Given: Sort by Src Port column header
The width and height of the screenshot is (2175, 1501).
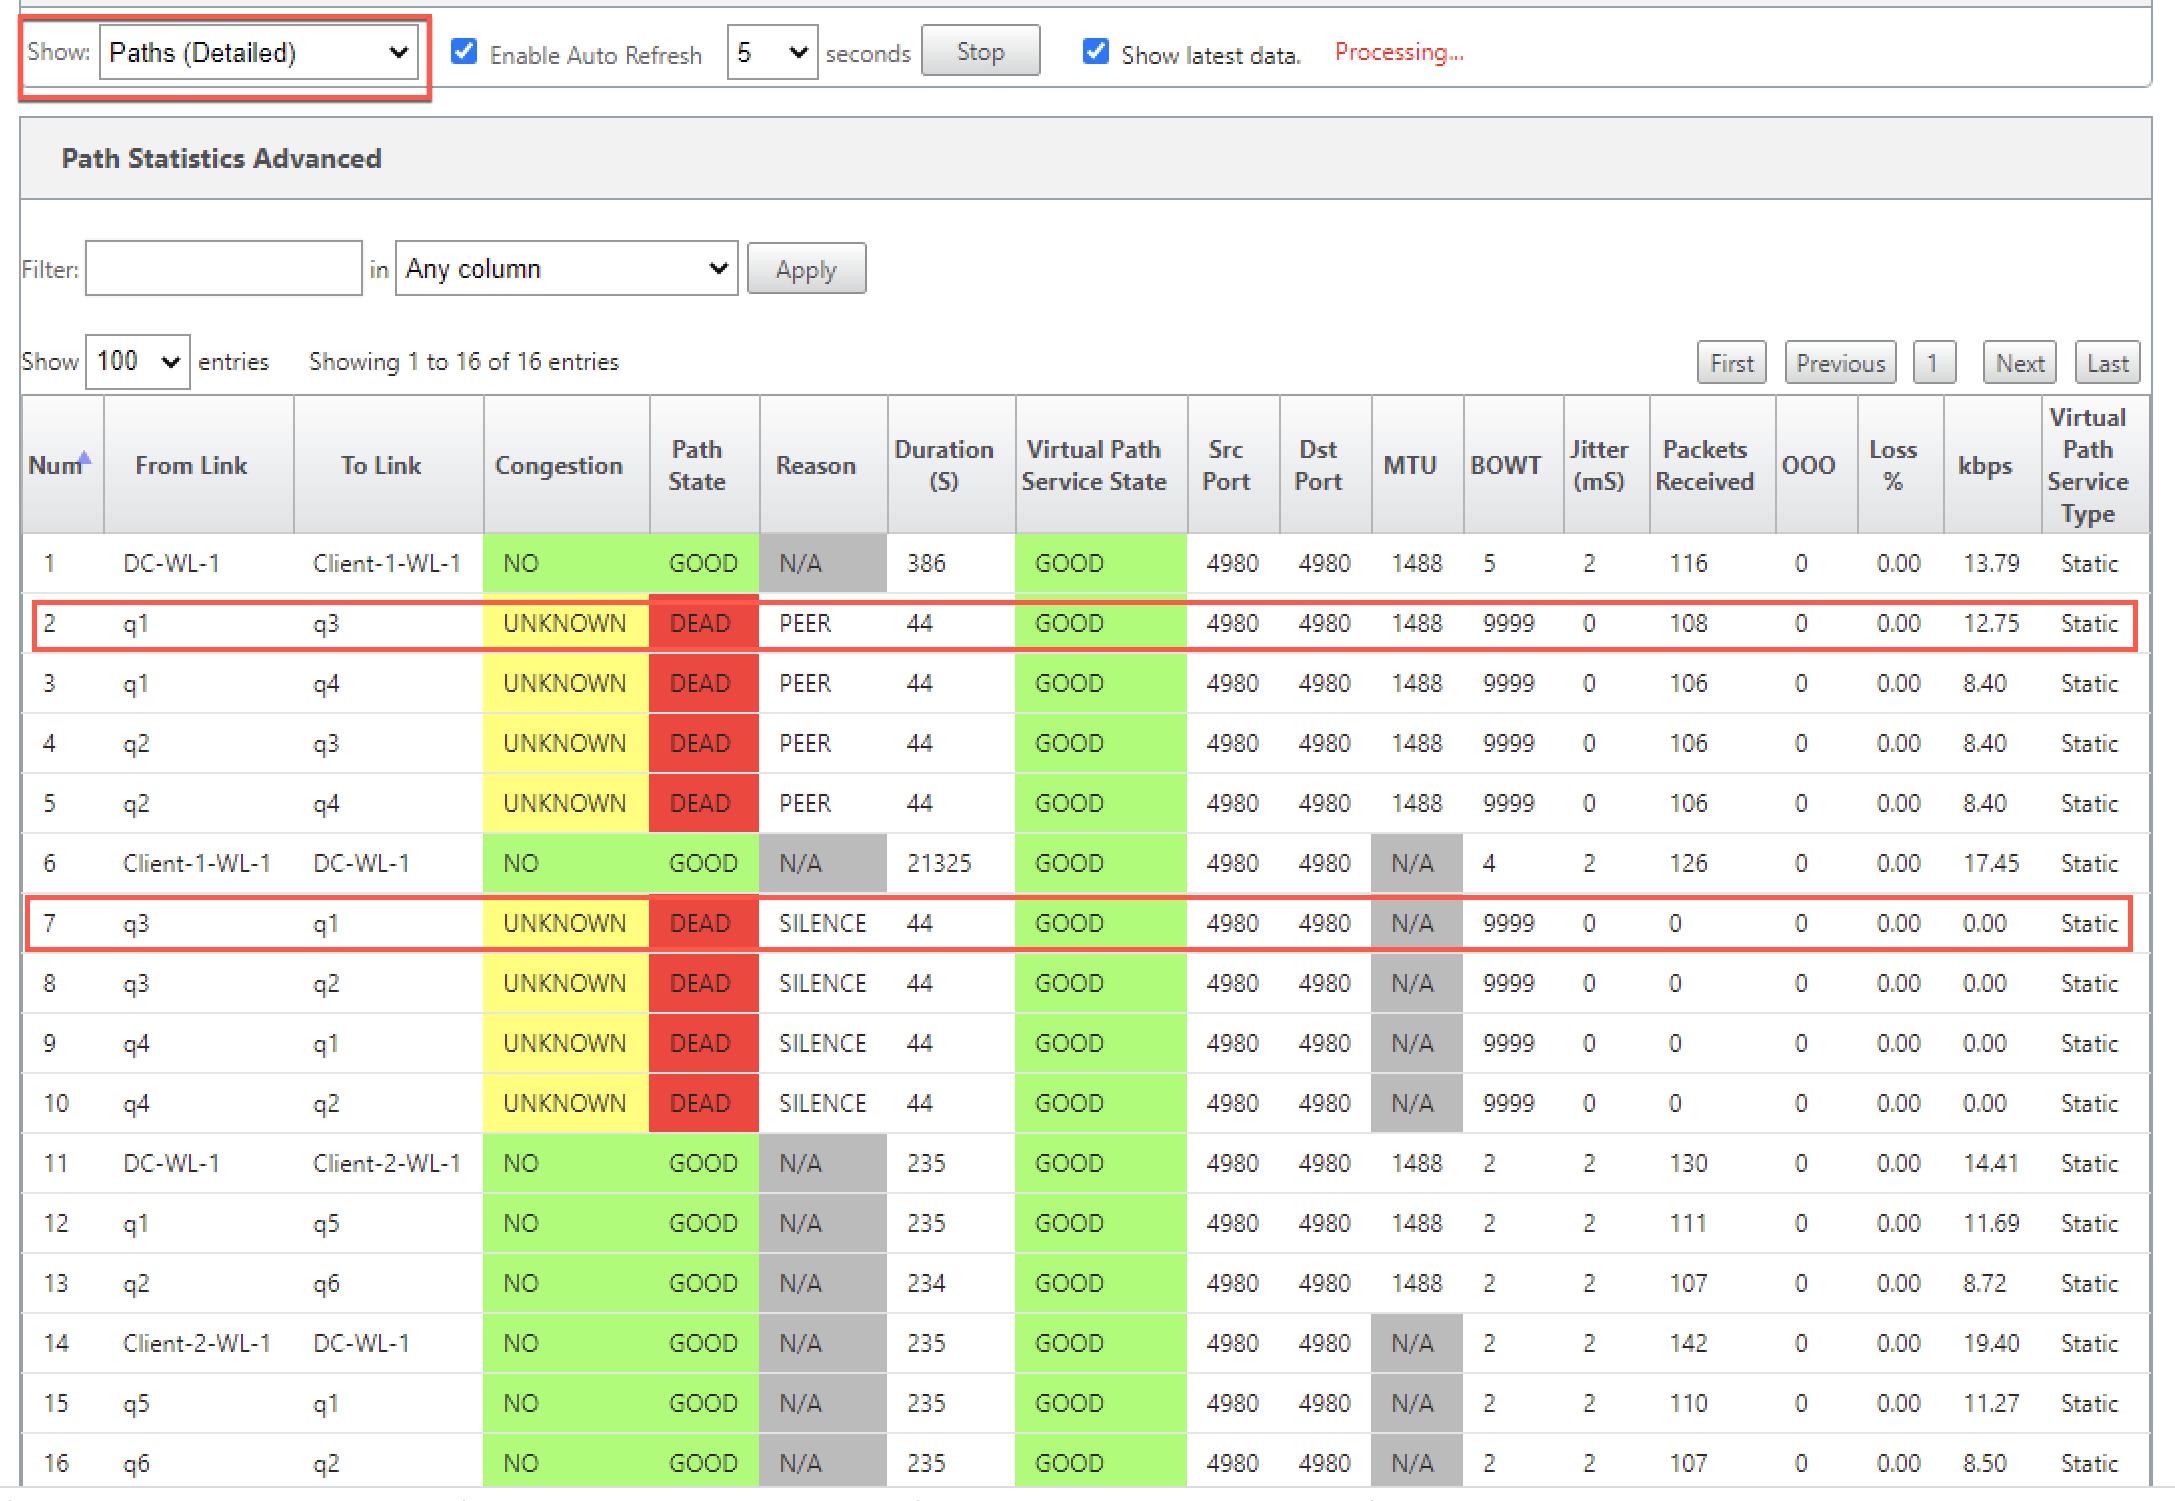Looking at the screenshot, I should (1233, 465).
